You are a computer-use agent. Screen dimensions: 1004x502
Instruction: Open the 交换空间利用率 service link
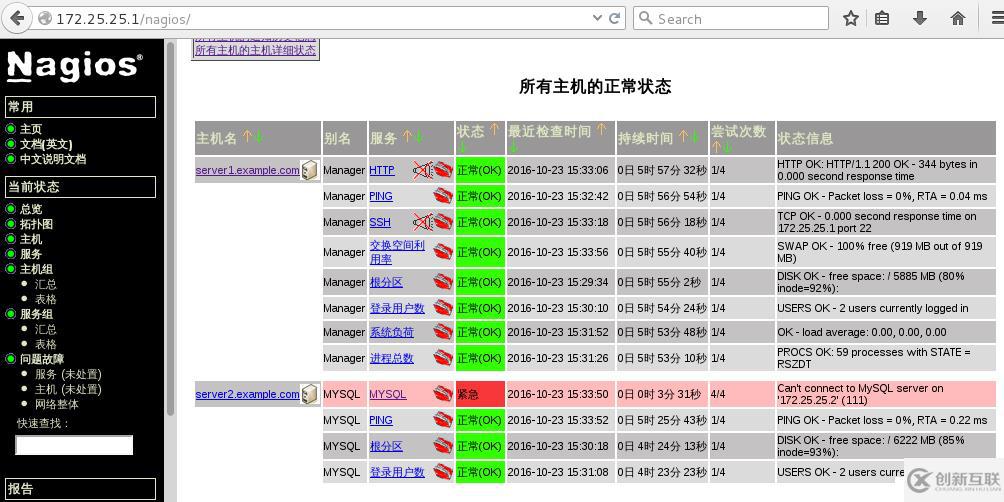[x=397, y=252]
